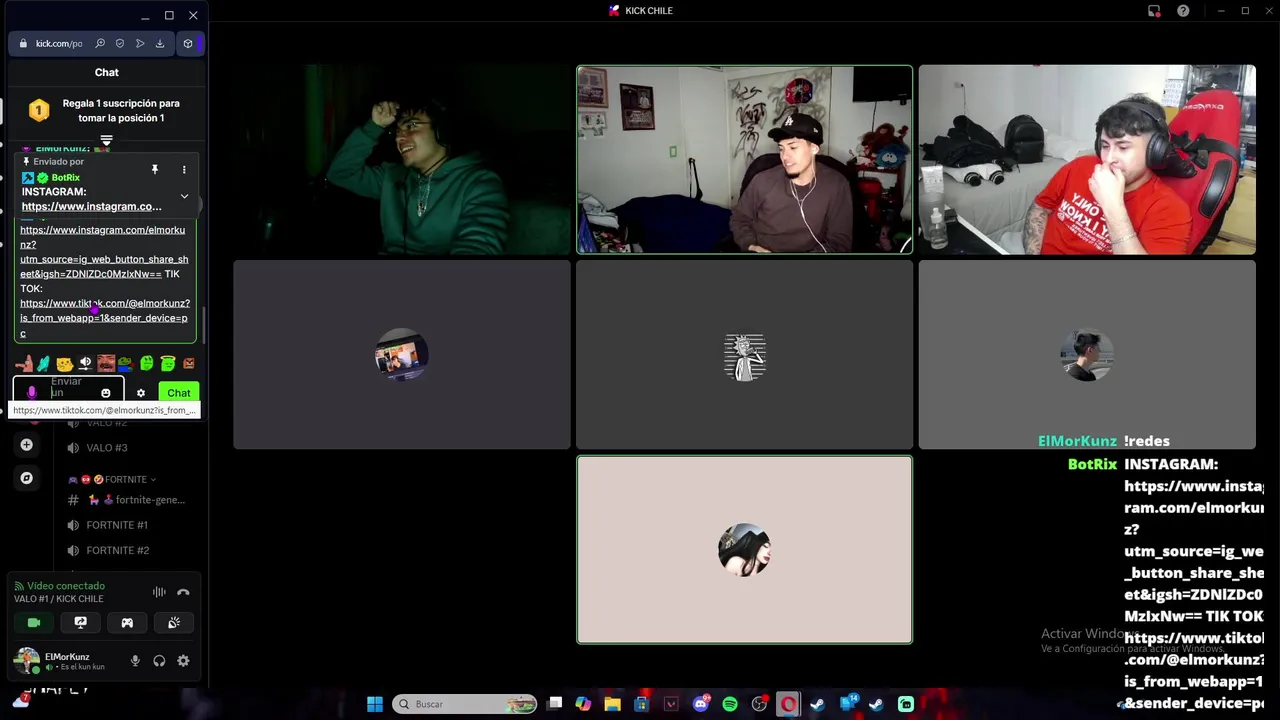Open downloads icon in Kick popup browser
This screenshot has height=720, width=1280.
[160, 44]
